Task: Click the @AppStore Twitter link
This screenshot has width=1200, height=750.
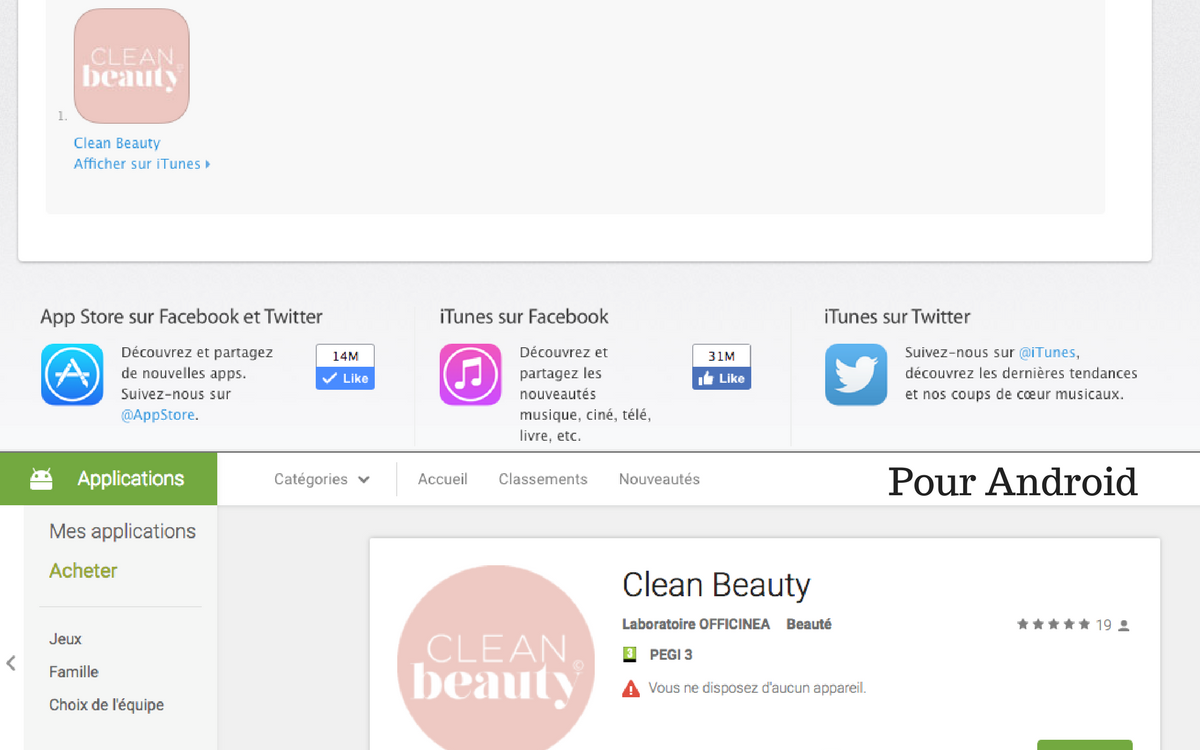Action: pos(158,414)
